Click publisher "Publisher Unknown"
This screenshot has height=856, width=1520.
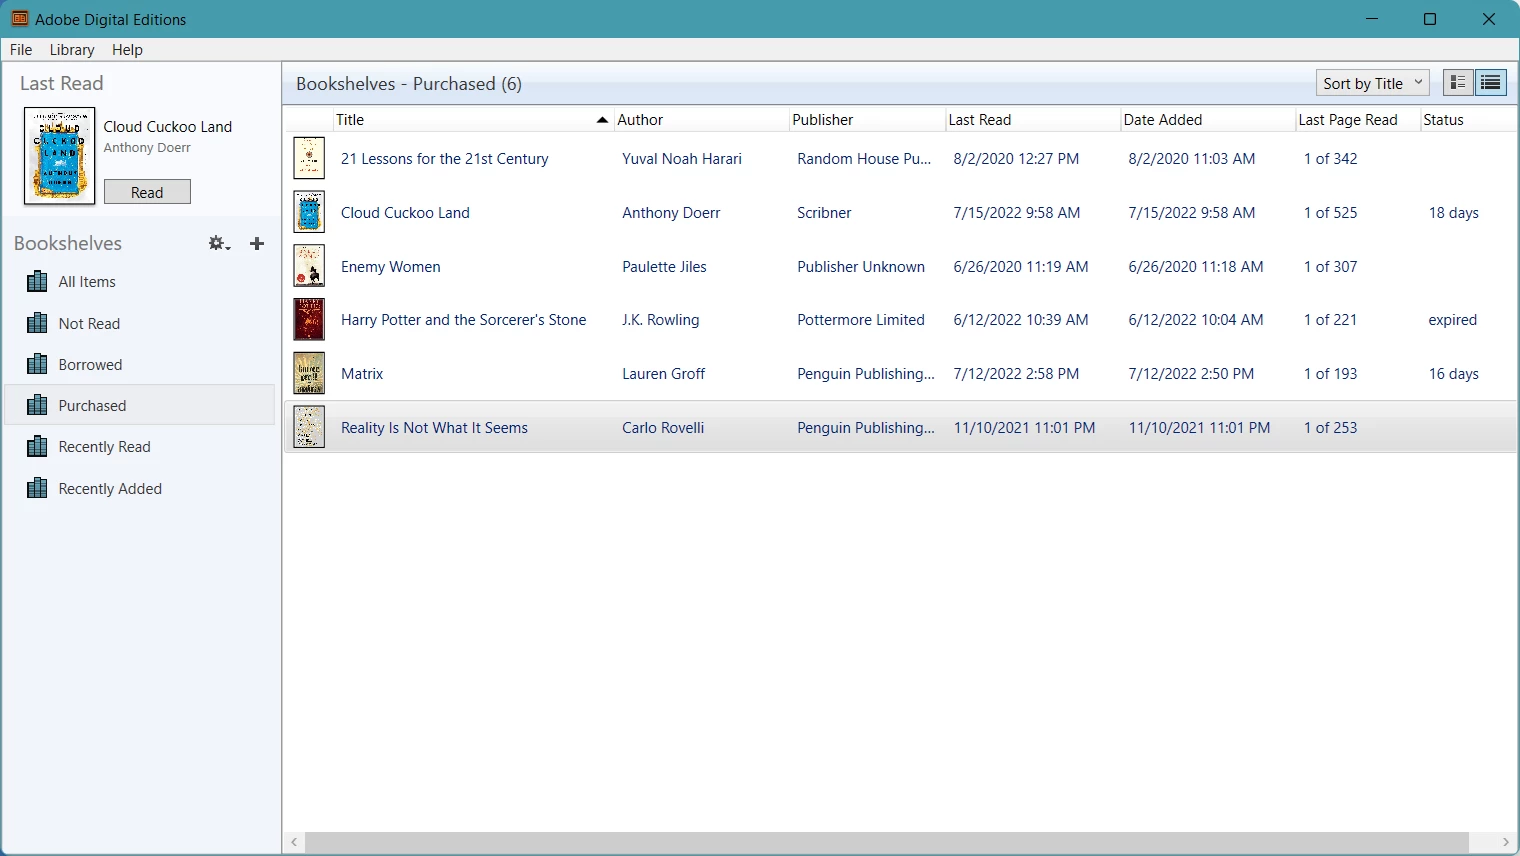861,267
